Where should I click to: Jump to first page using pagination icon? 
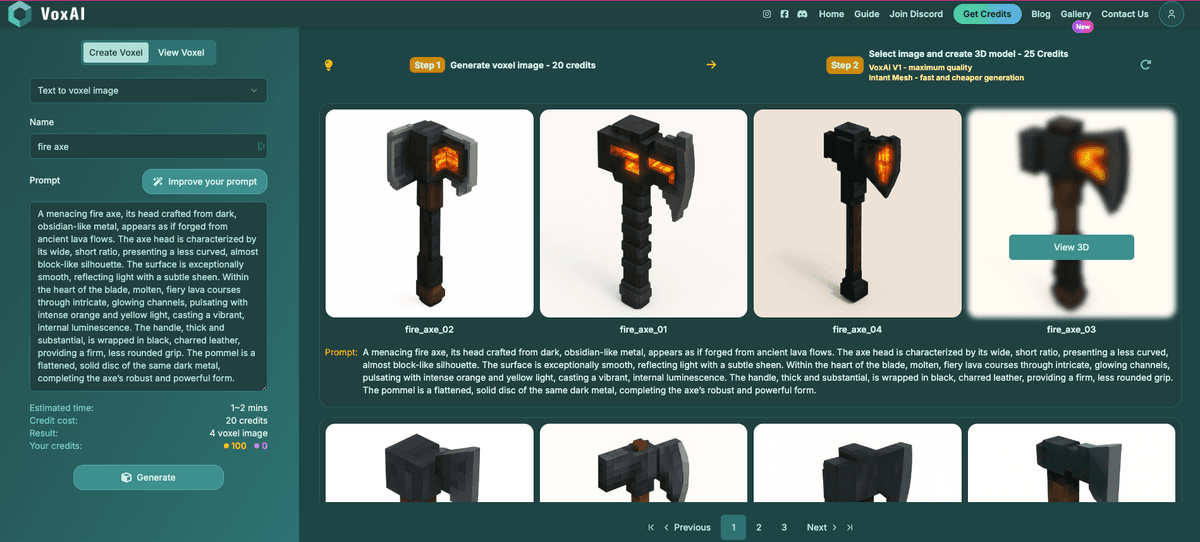(652, 527)
